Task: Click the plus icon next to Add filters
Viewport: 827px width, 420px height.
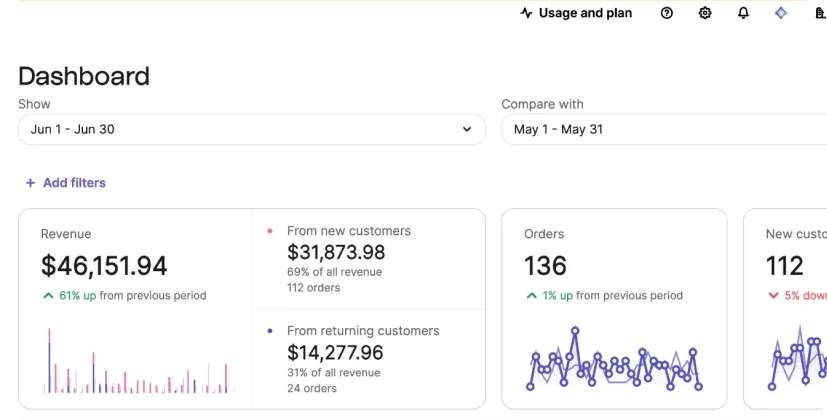Action: 30,183
